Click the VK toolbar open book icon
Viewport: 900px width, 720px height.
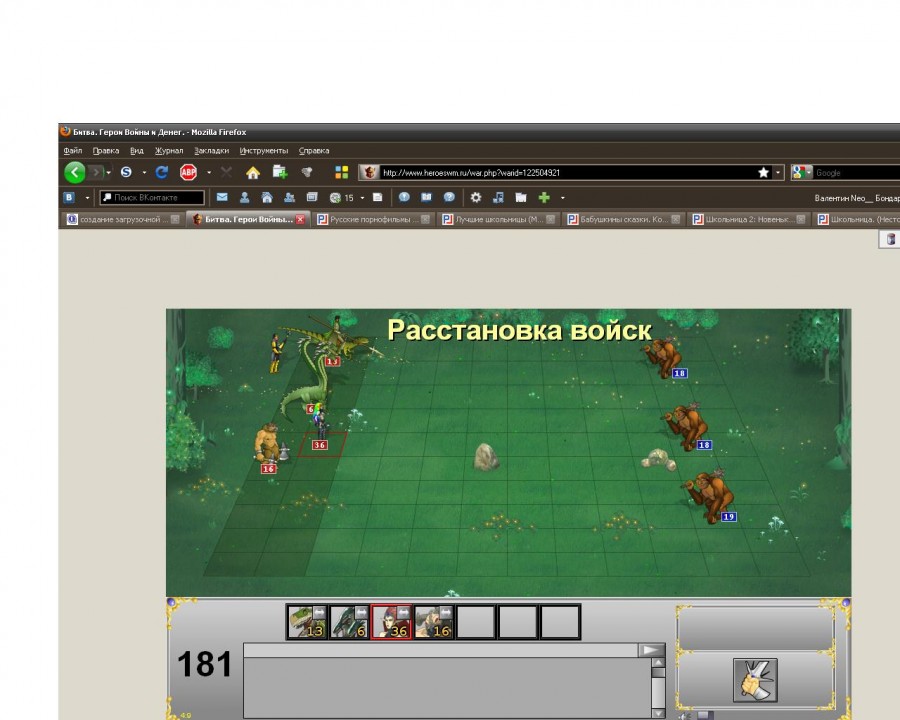point(426,198)
